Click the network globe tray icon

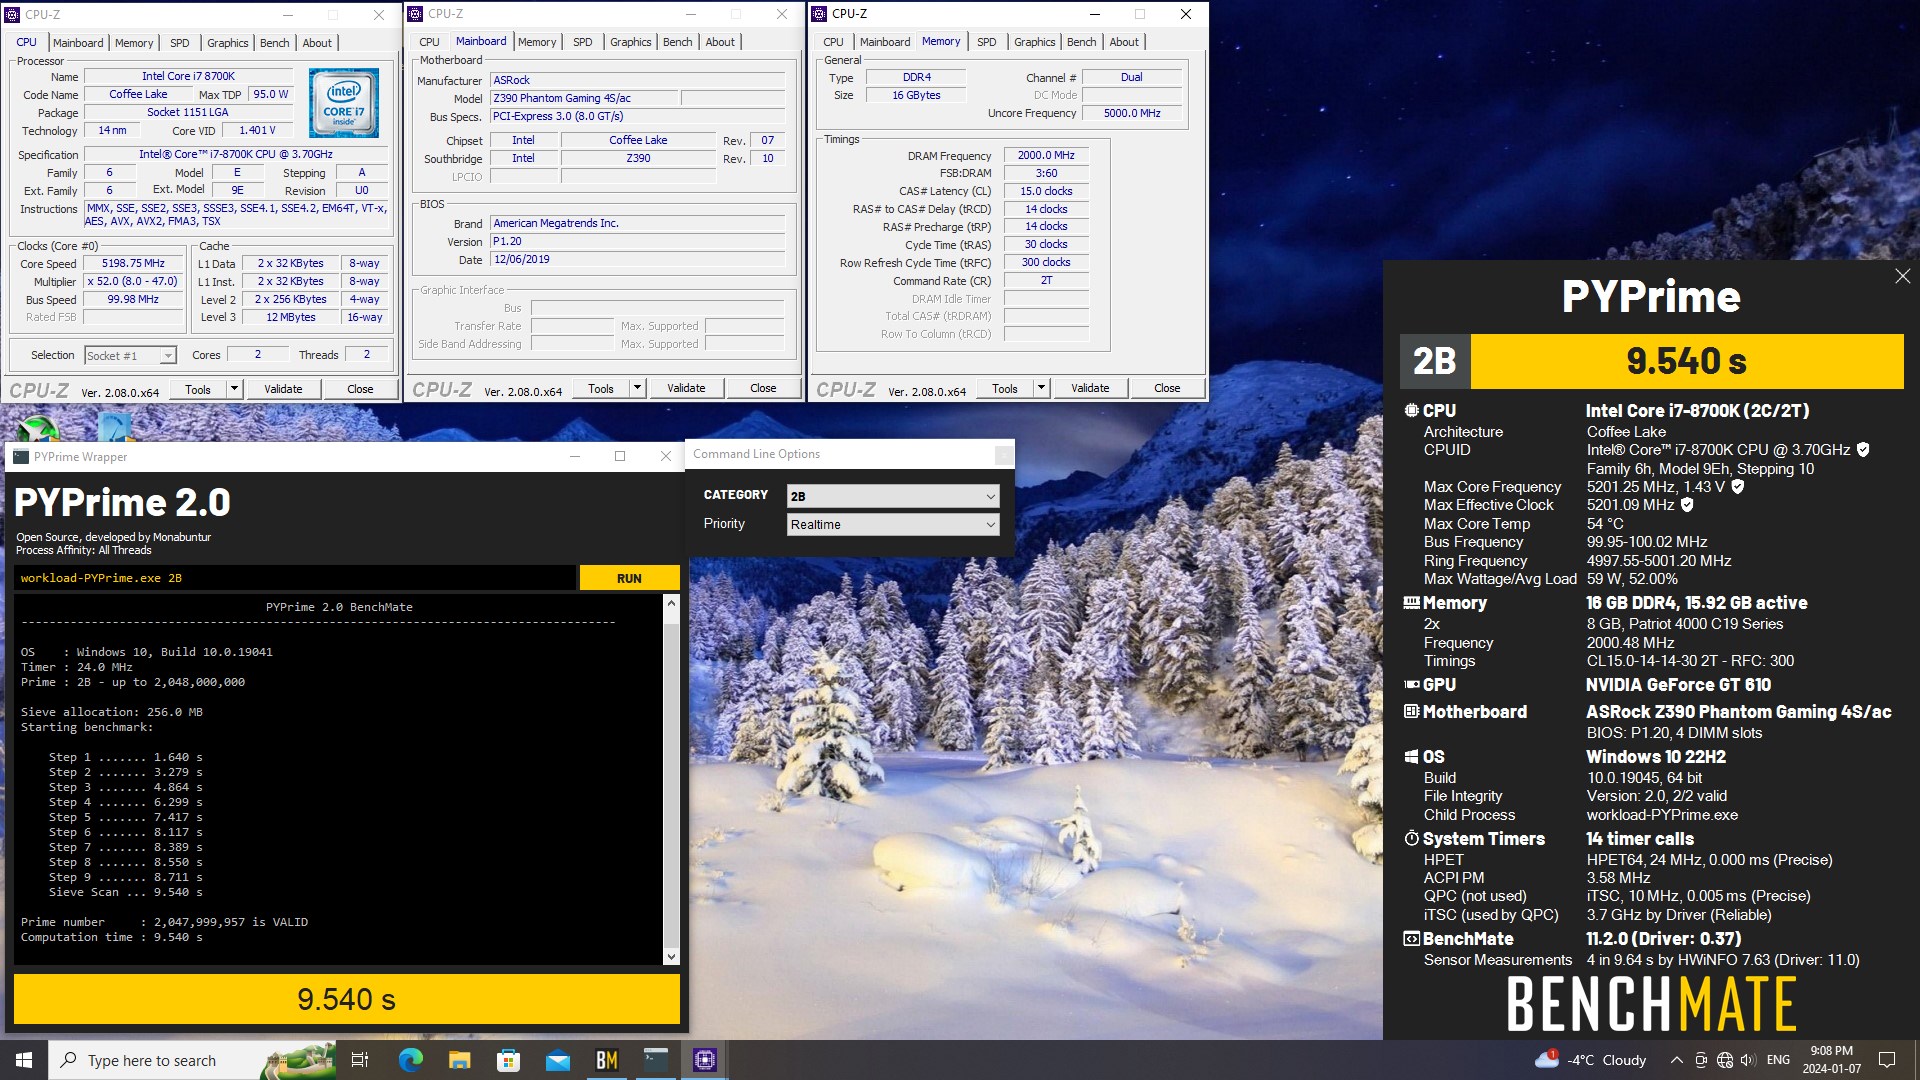point(1725,1060)
